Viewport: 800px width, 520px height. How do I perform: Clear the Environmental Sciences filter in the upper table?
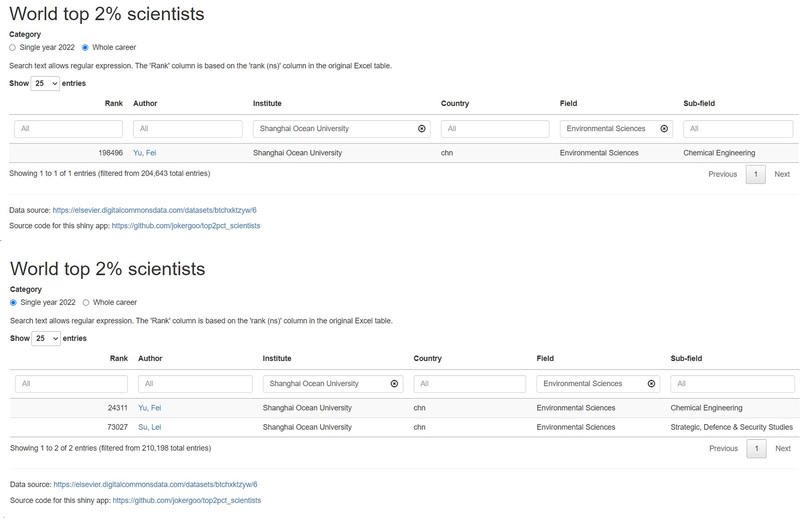pyautogui.click(x=664, y=129)
